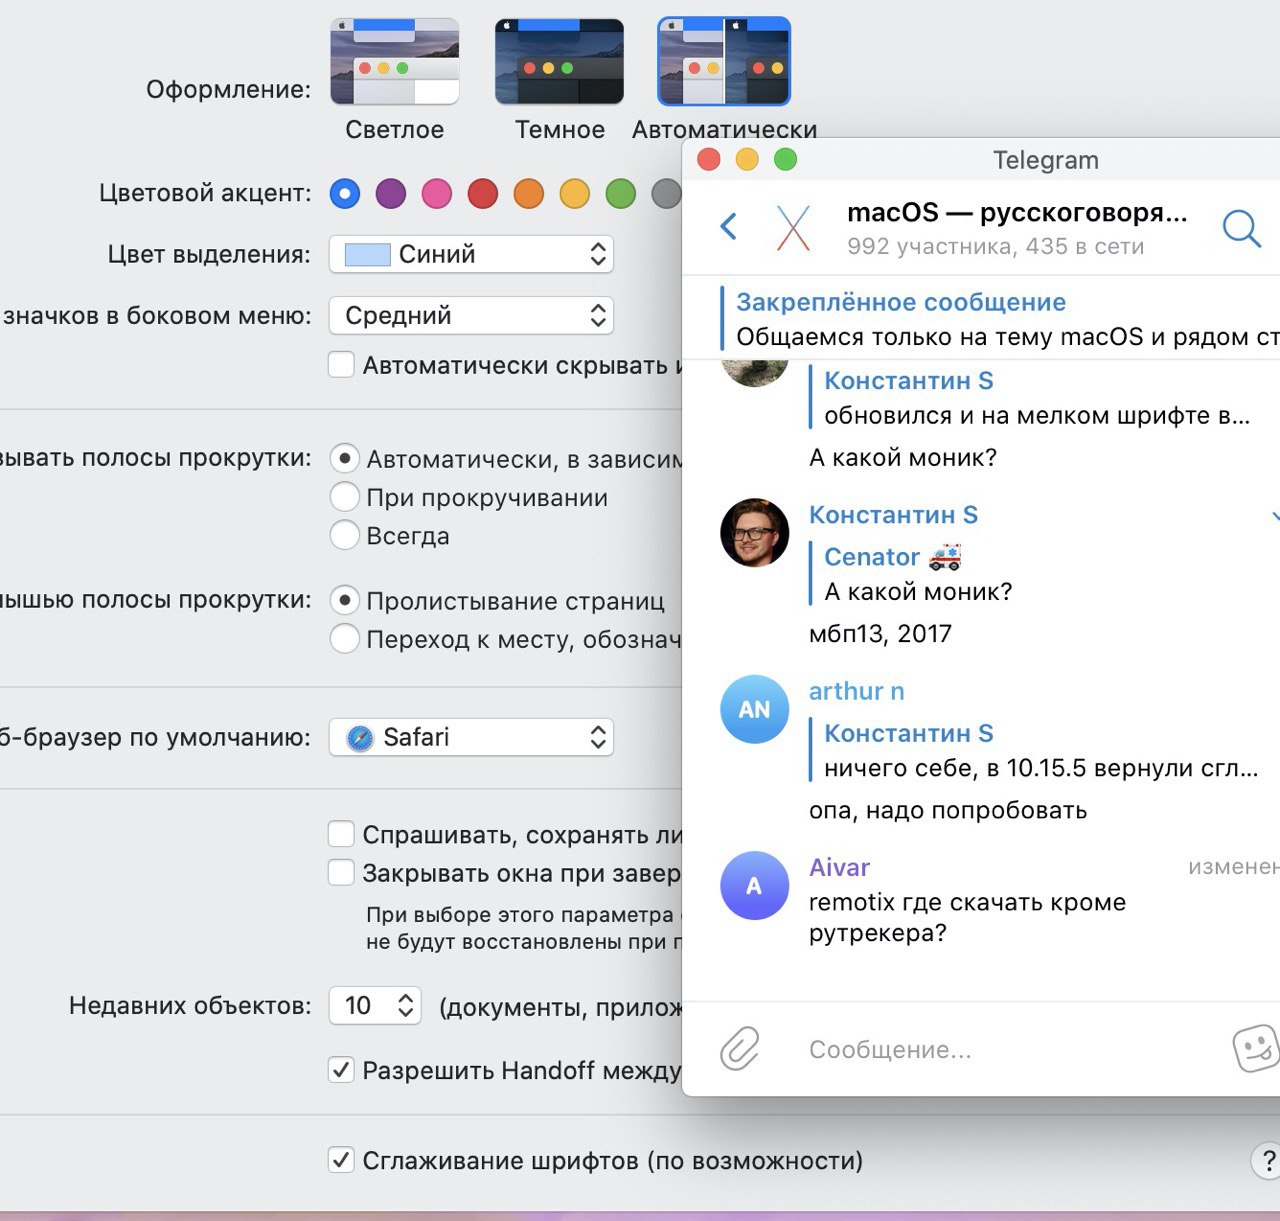Screen dimensions: 1280x1221
Task: Open arthur n sender name
Action: [x=856, y=691]
